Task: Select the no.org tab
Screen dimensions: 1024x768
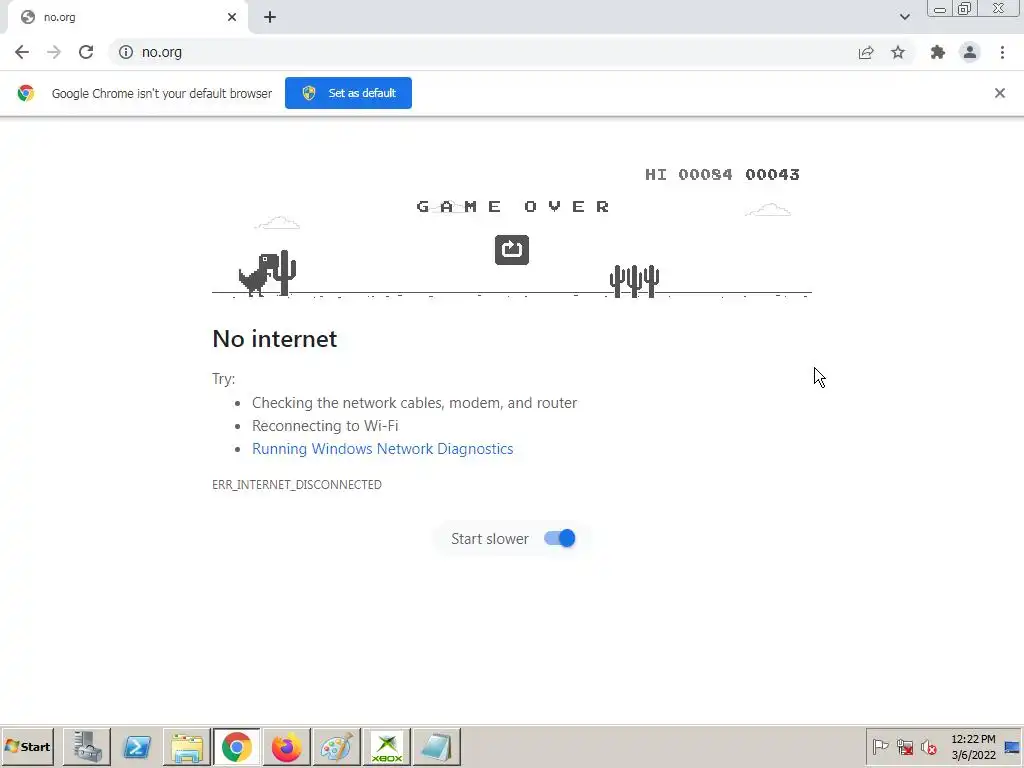Action: 127,18
